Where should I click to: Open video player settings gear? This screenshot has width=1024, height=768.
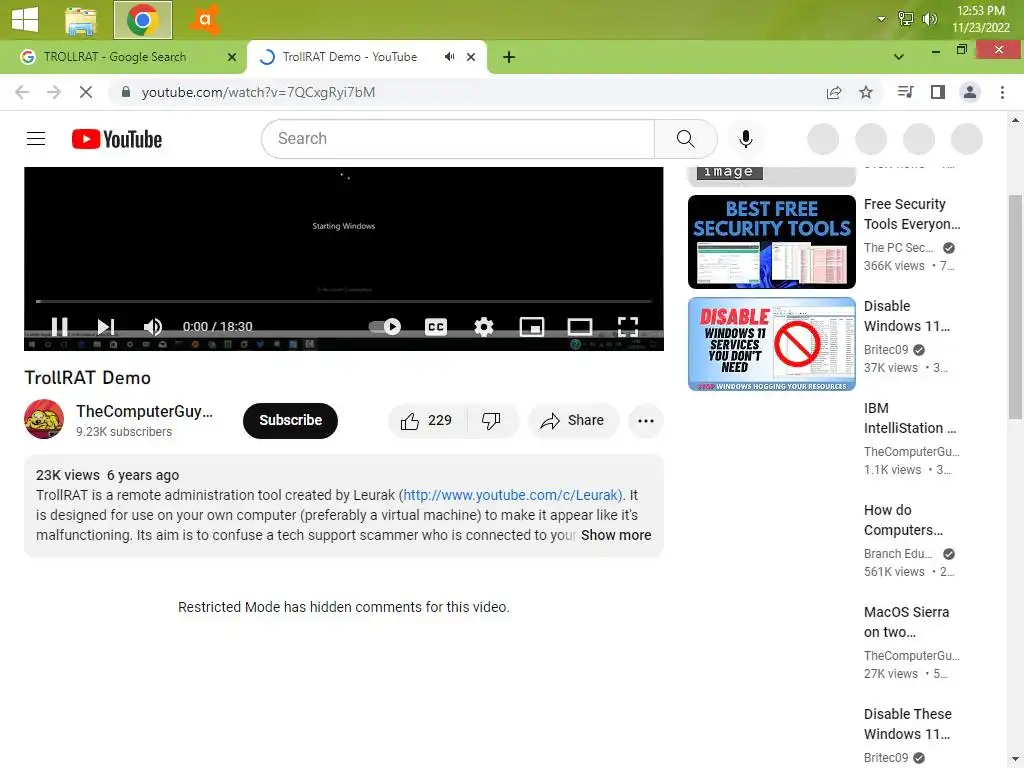point(483,327)
